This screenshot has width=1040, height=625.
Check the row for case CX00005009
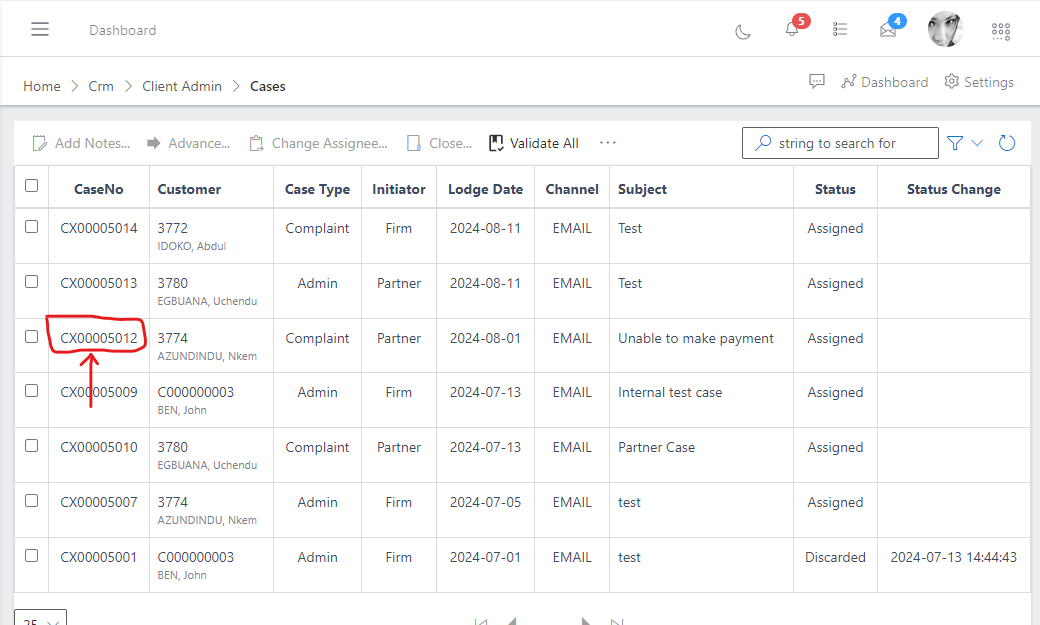click(32, 391)
